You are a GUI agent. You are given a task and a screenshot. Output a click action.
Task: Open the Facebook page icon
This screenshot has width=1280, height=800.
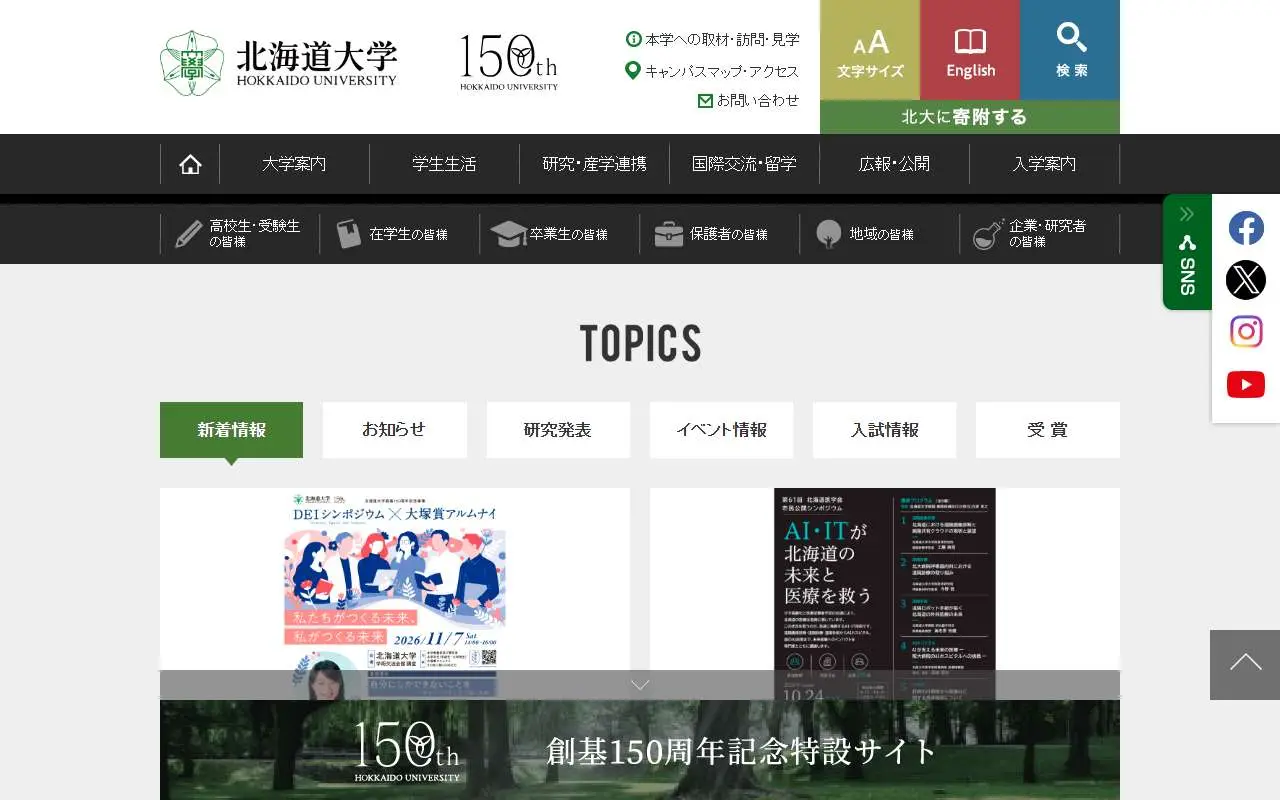pos(1246,229)
